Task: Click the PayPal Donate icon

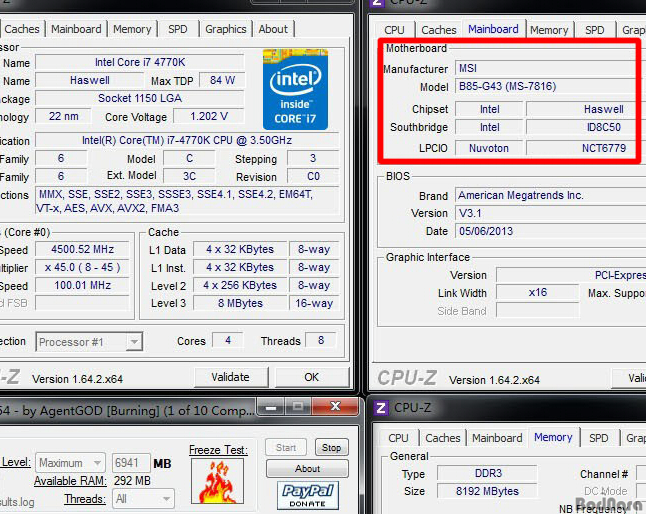Action: pyautogui.click(x=308, y=495)
